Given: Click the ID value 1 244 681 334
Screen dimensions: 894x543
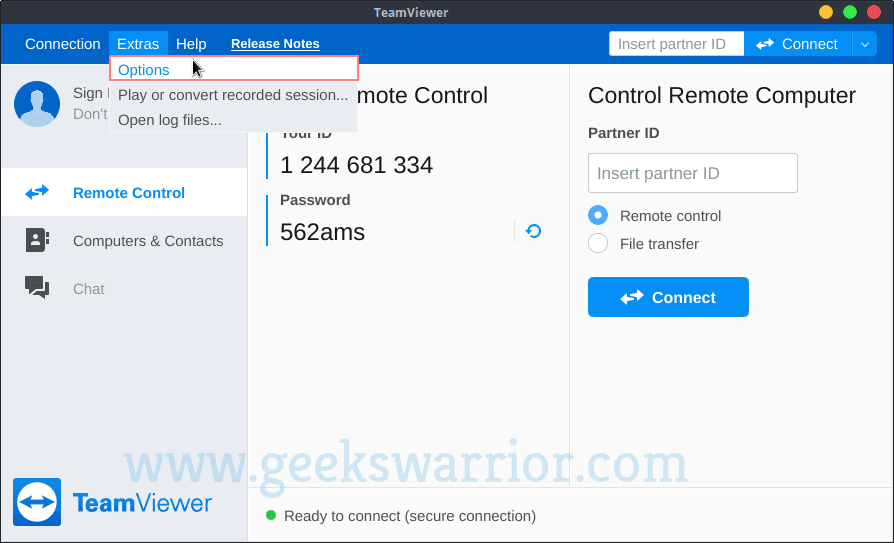Looking at the screenshot, I should (x=356, y=165).
